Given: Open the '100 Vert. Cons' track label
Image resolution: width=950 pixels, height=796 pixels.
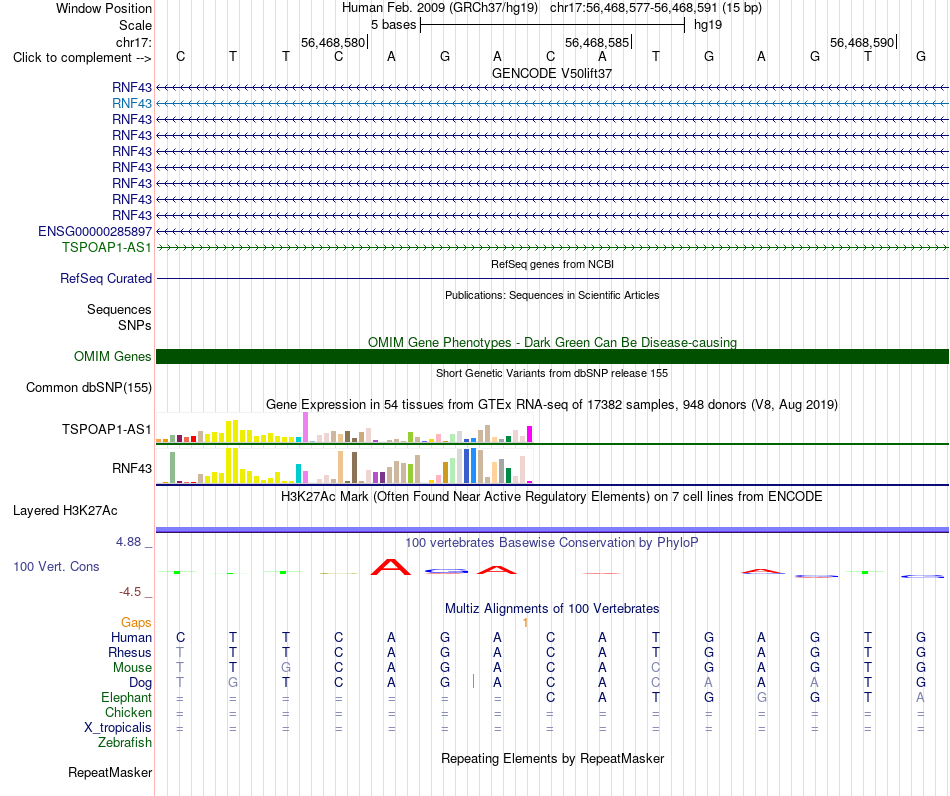Looking at the screenshot, I should pos(56,566).
